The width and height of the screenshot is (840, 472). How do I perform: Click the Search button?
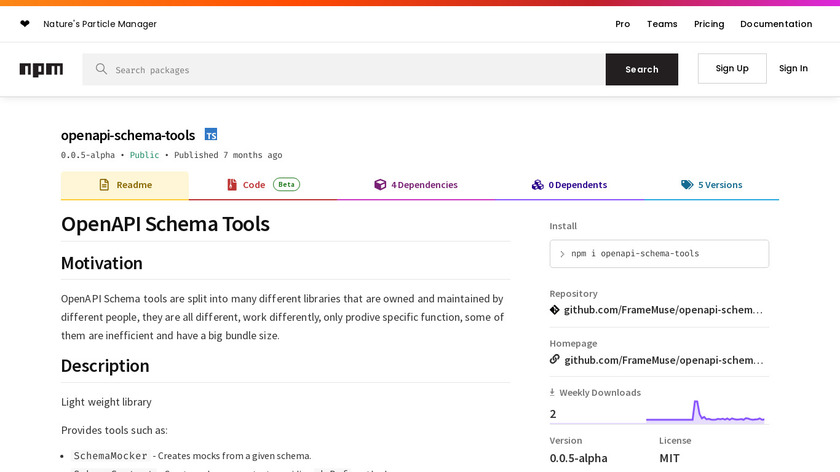coord(642,69)
